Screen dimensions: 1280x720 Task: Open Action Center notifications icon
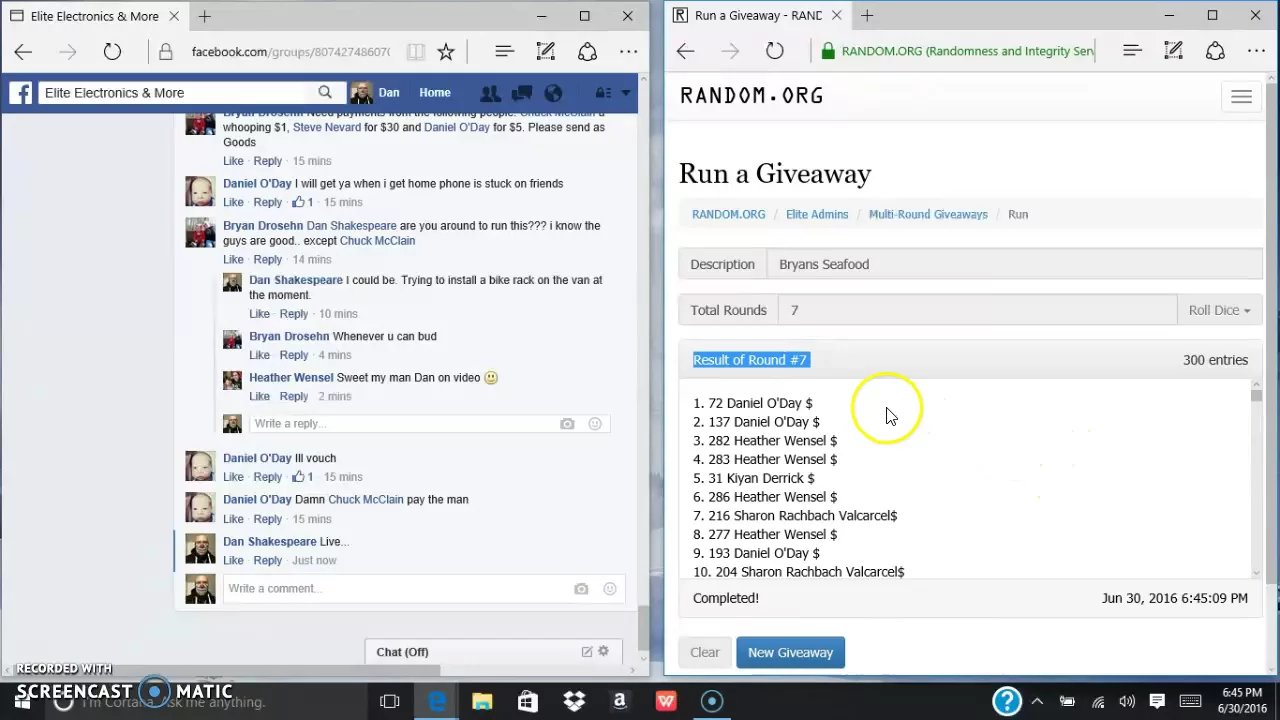pos(1157,701)
